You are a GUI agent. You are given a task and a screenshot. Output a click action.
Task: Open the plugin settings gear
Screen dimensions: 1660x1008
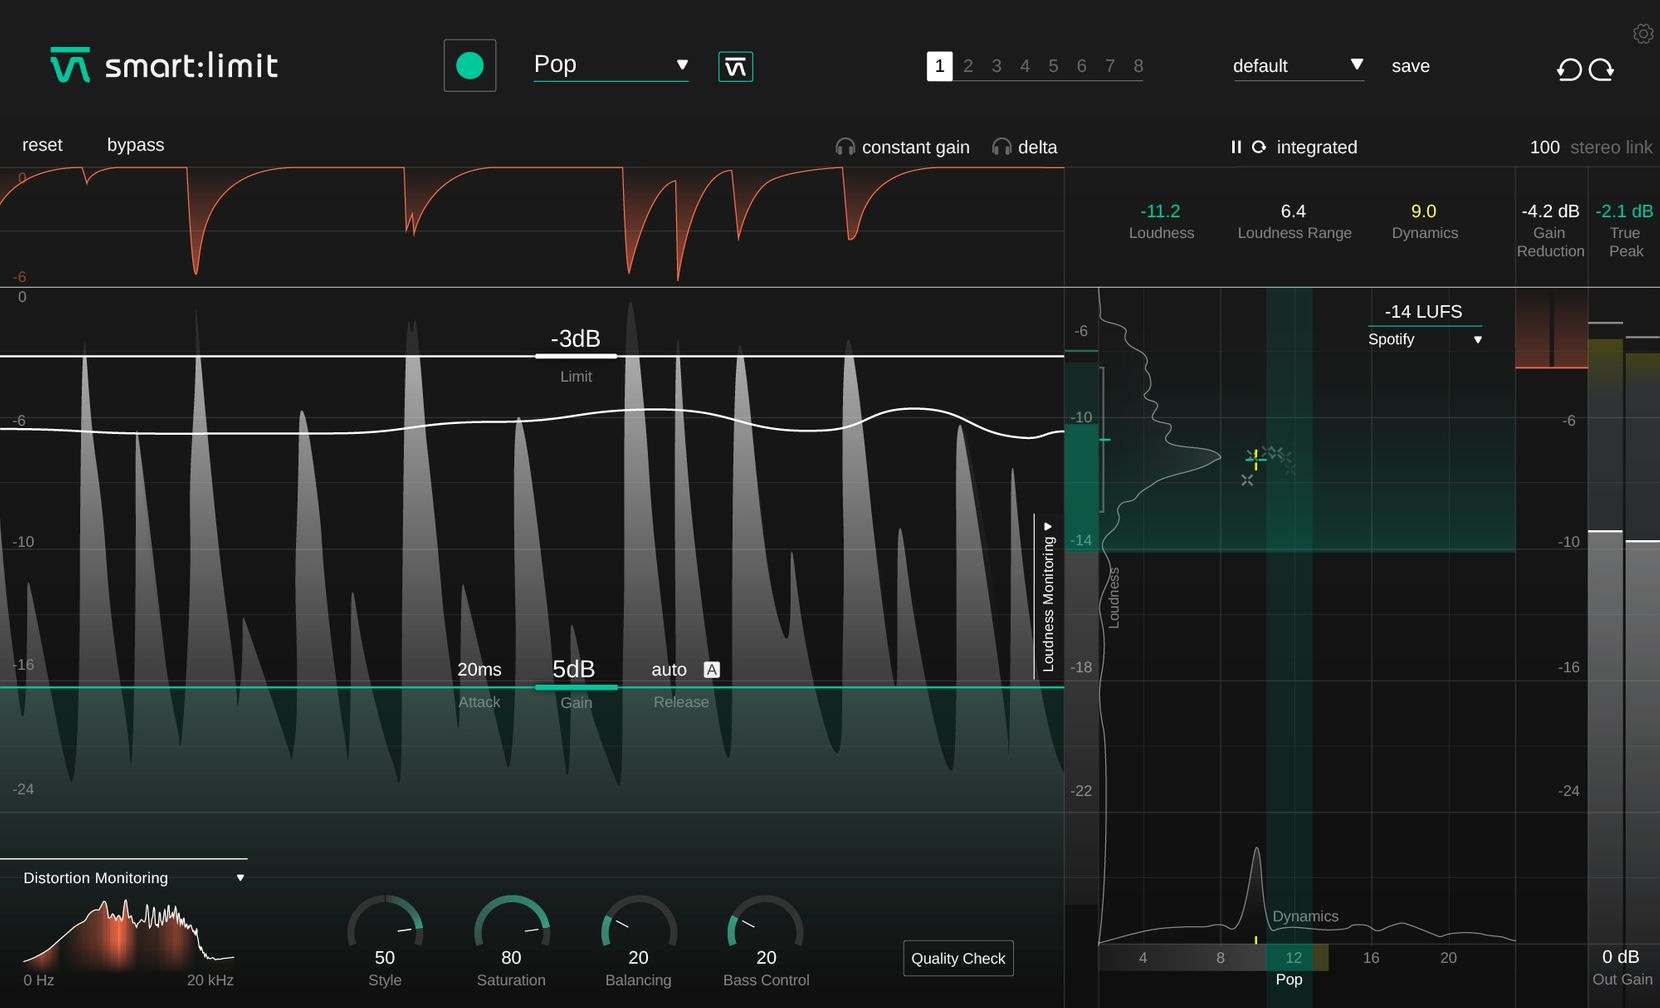1643,33
